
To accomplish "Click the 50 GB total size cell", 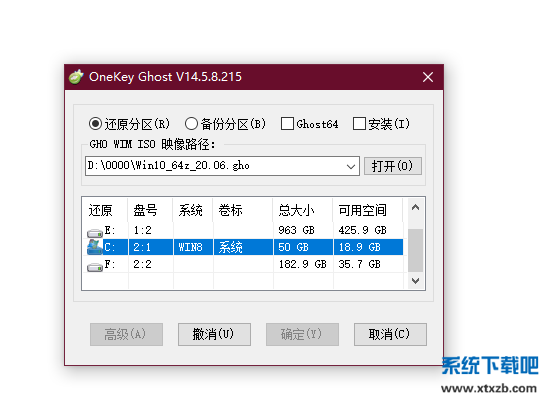I will pyautogui.click(x=293, y=247).
